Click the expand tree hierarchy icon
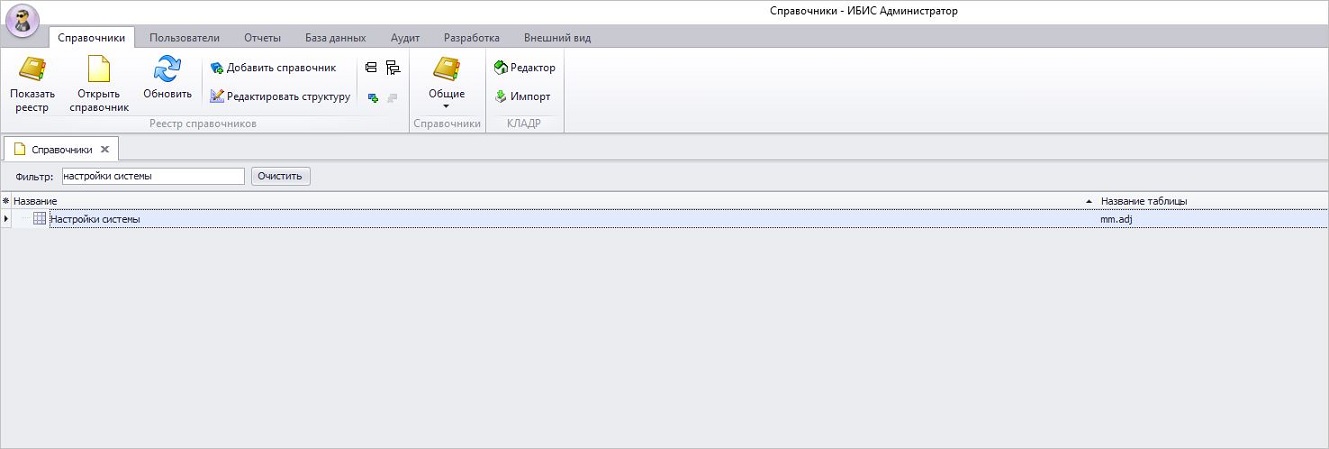 [x=392, y=68]
